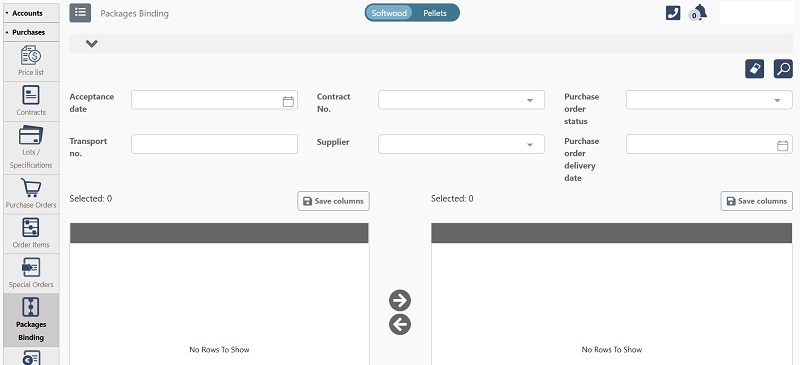Save columns for the left table
Viewport: 800px width, 365px height.
click(333, 201)
